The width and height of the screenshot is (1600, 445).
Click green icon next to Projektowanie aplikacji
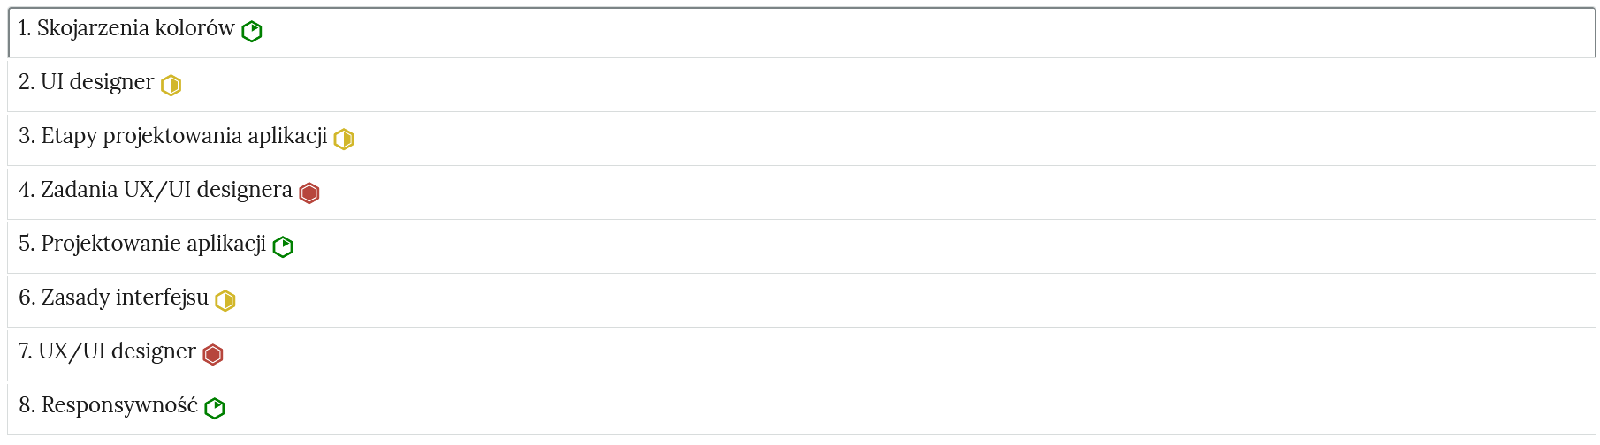point(283,247)
